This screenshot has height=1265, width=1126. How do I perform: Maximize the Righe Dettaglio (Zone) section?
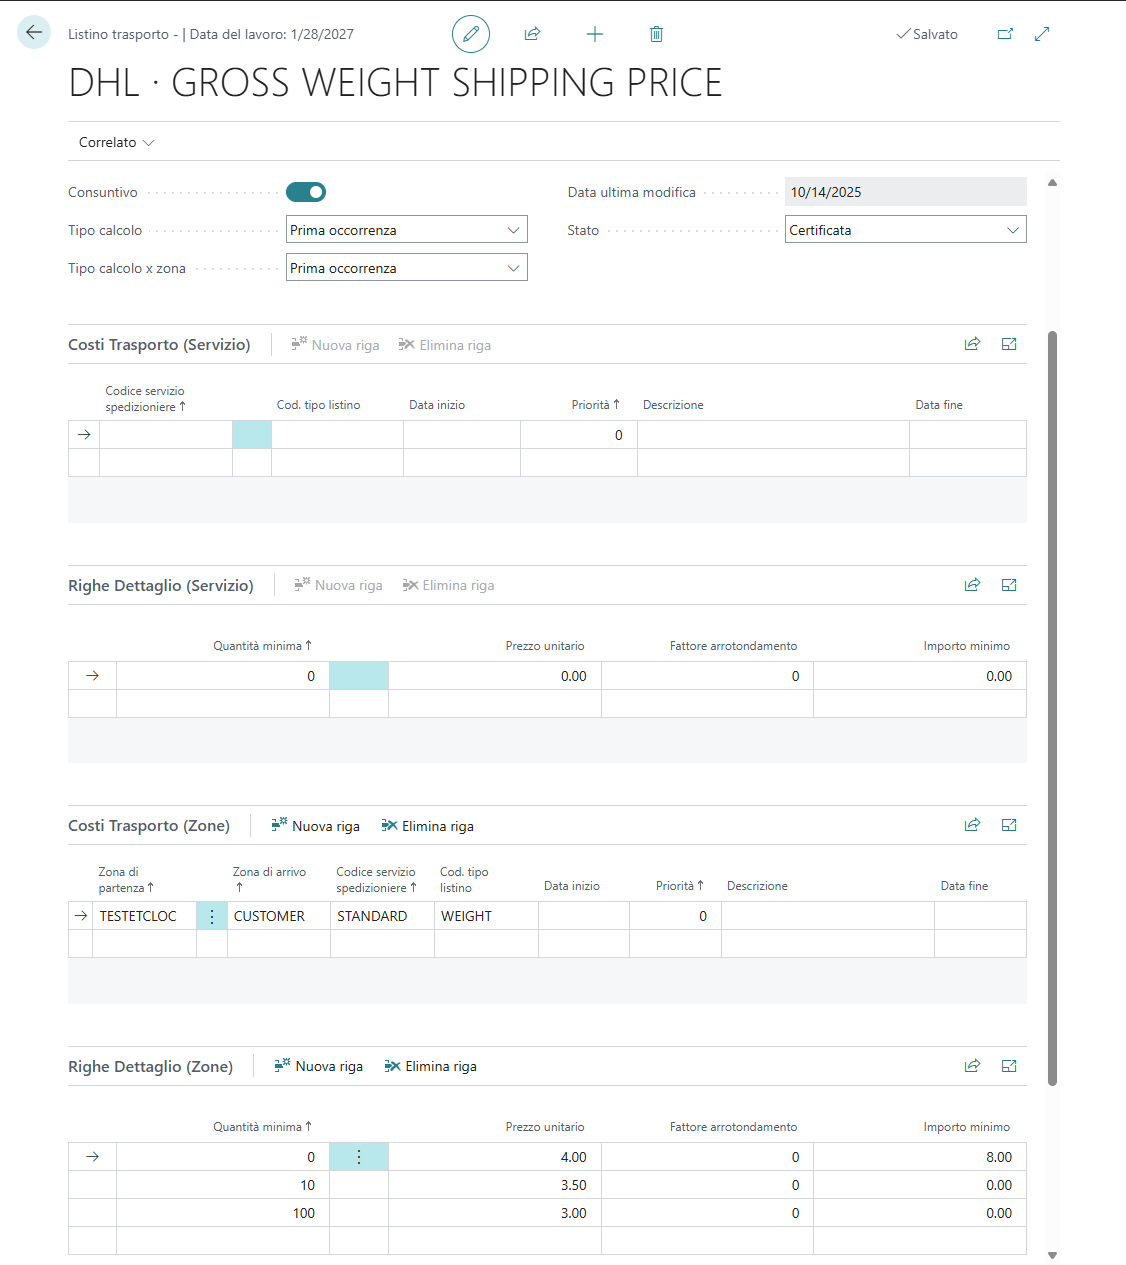click(x=1009, y=1066)
